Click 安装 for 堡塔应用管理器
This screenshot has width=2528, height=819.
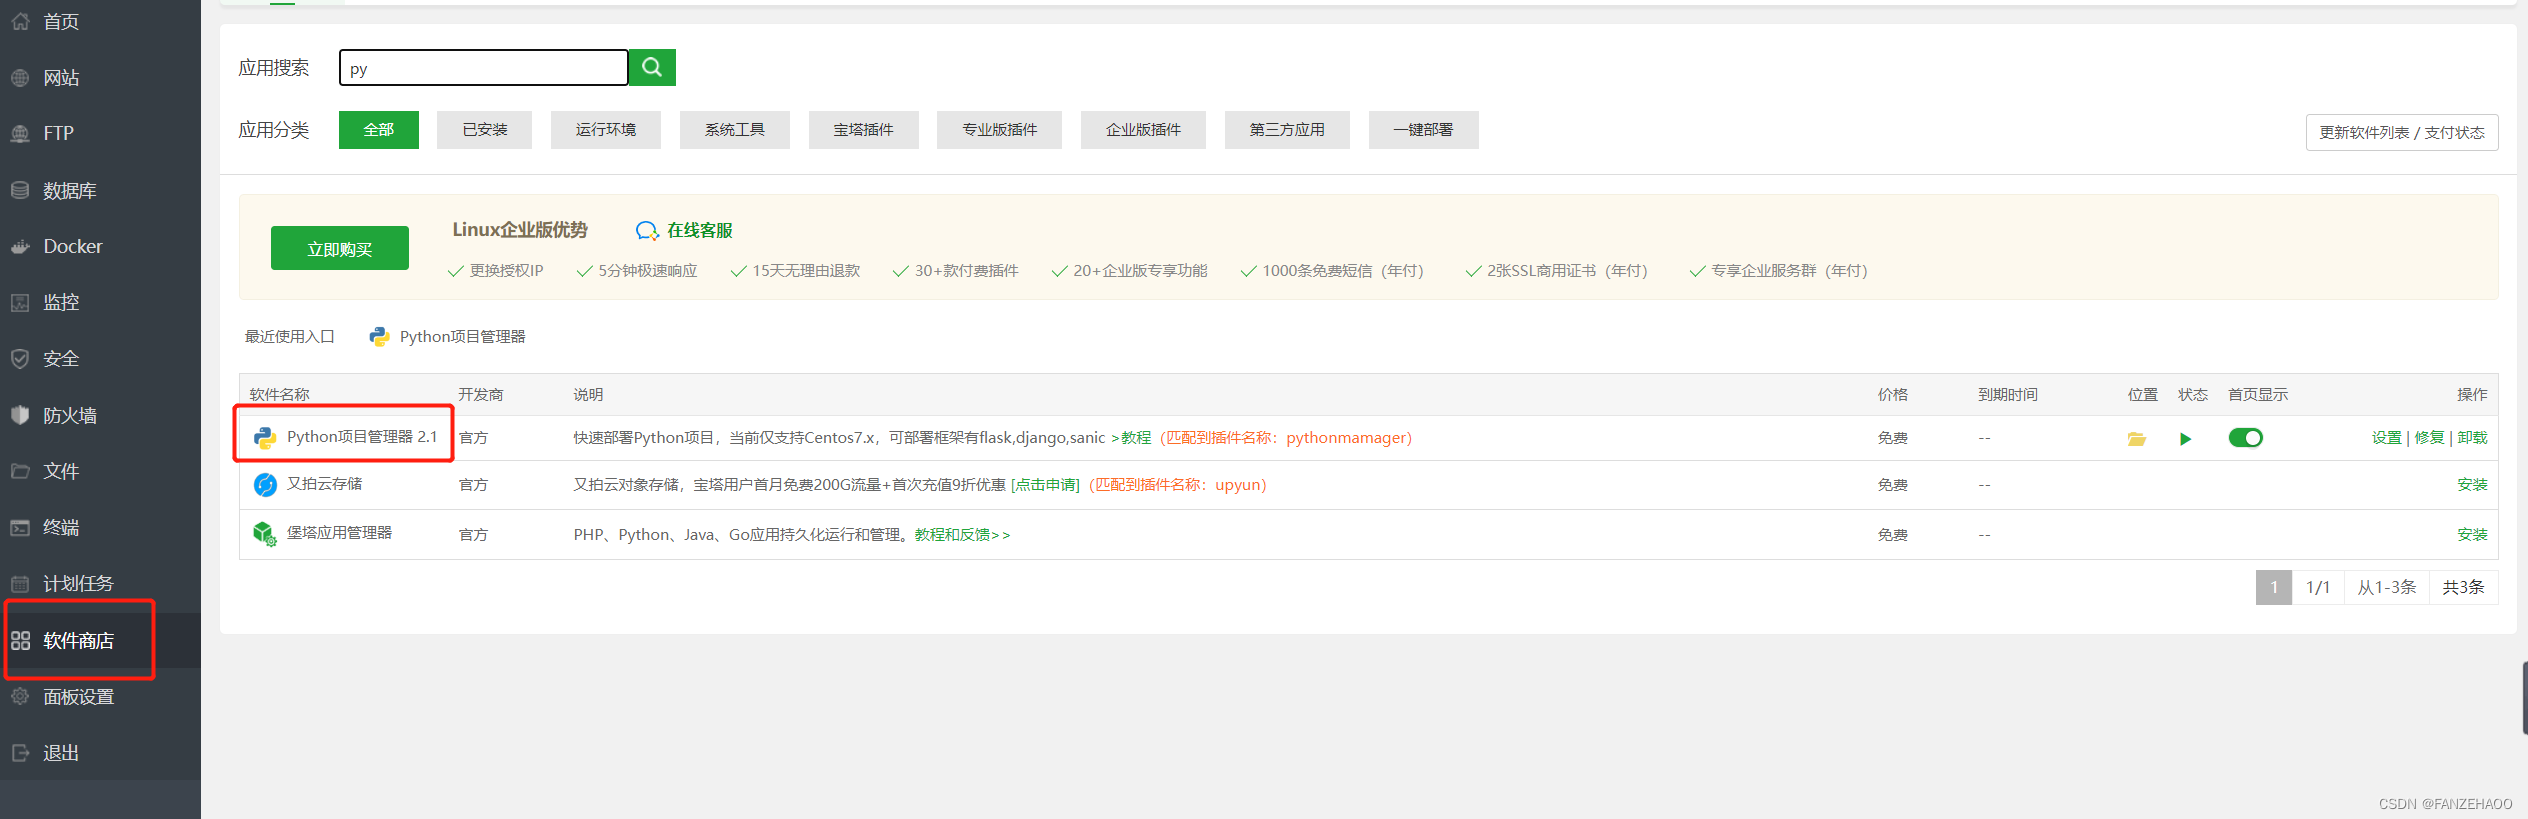pos(2472,535)
